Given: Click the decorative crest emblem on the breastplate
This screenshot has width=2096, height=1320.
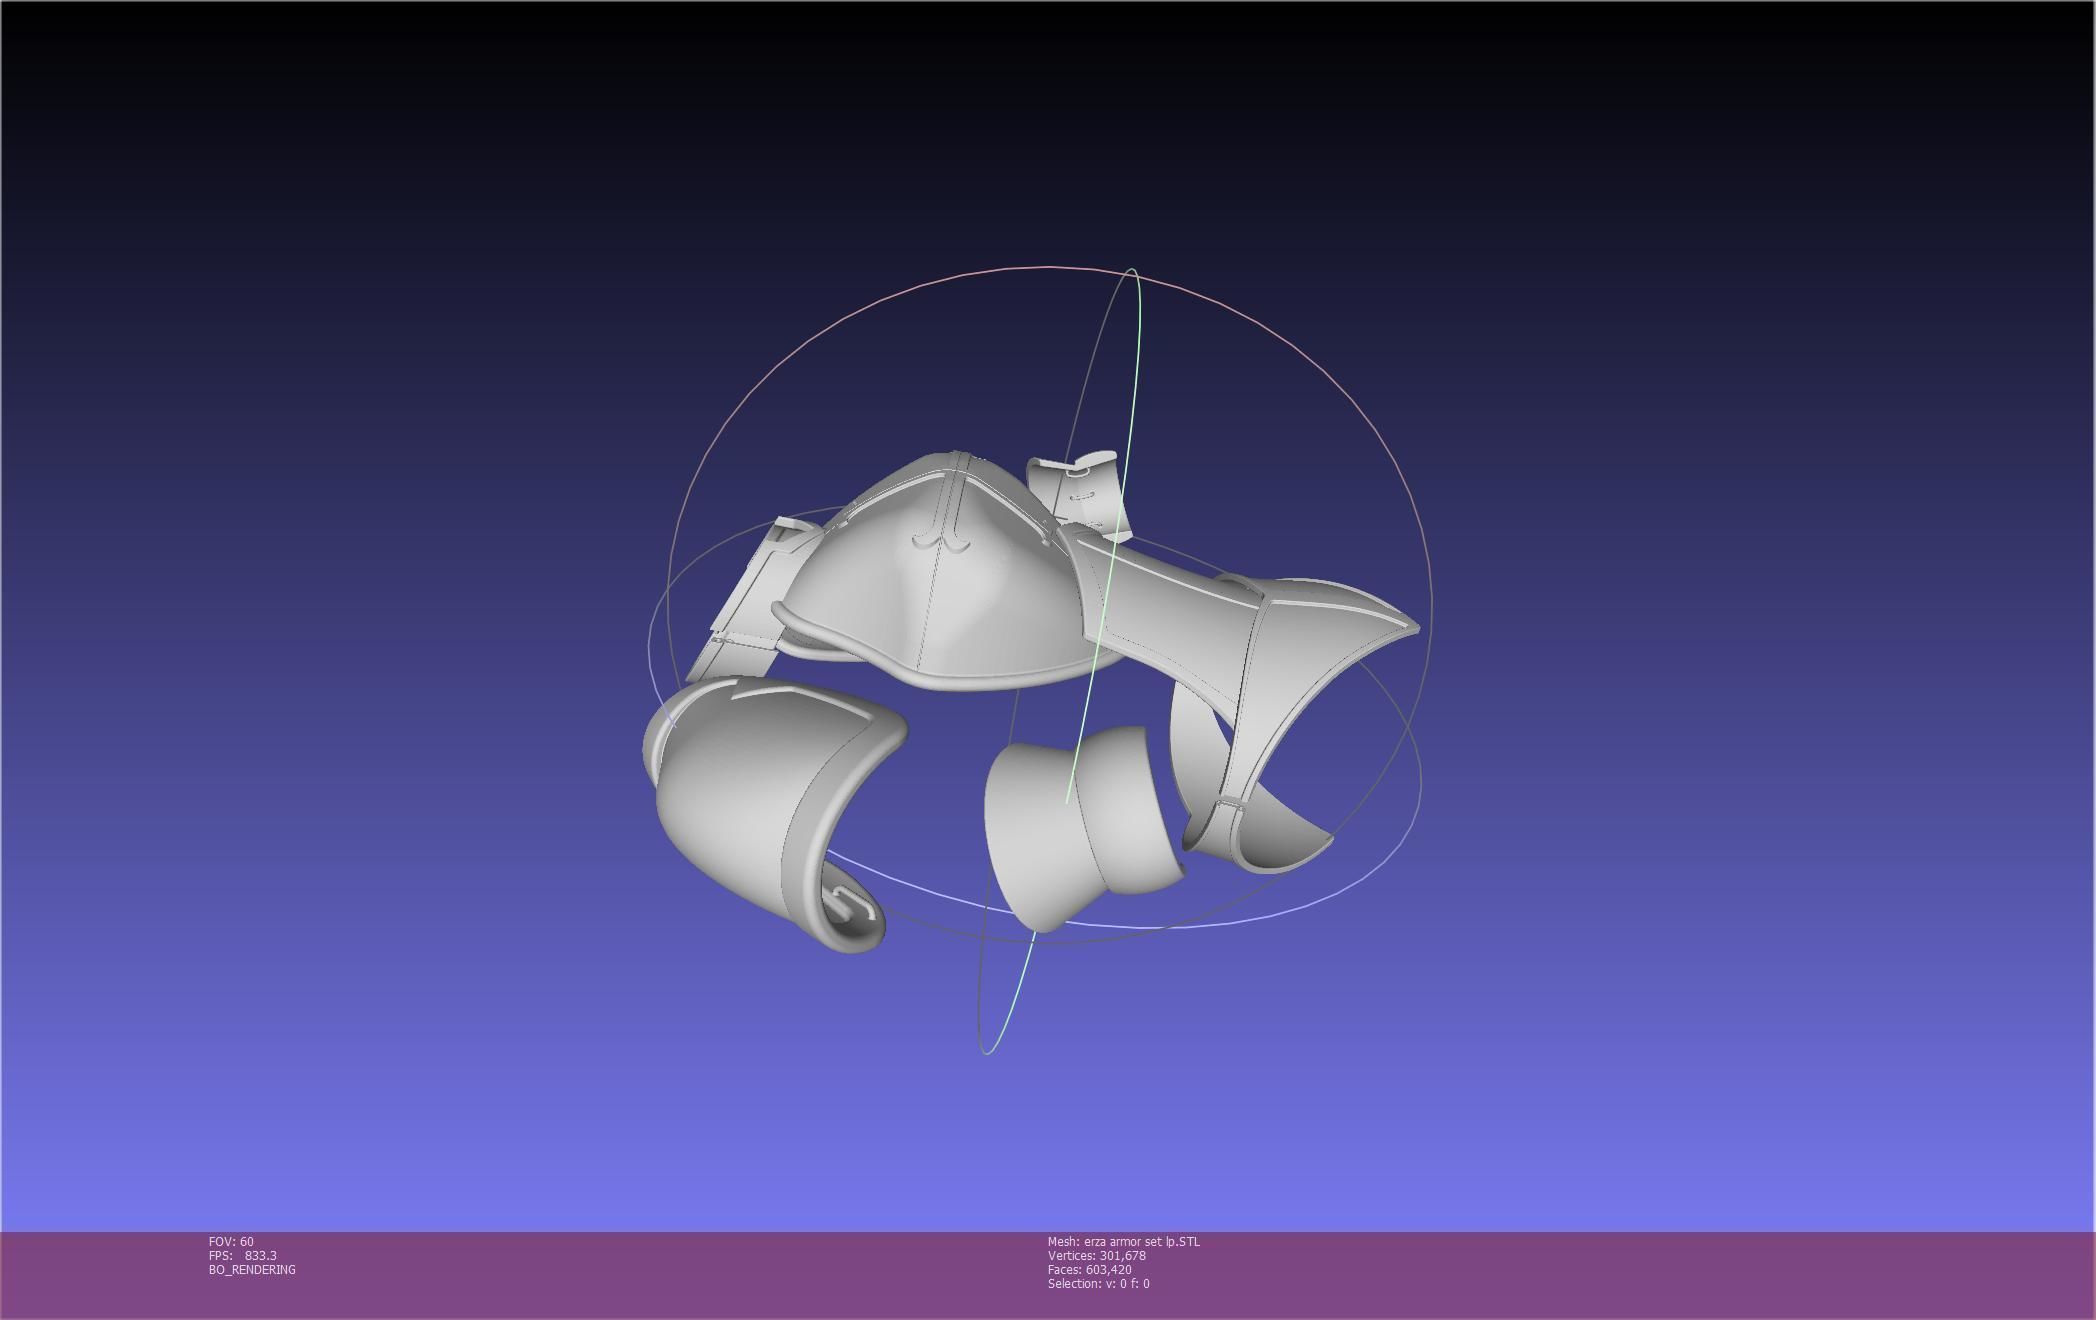Looking at the screenshot, I should tap(943, 541).
